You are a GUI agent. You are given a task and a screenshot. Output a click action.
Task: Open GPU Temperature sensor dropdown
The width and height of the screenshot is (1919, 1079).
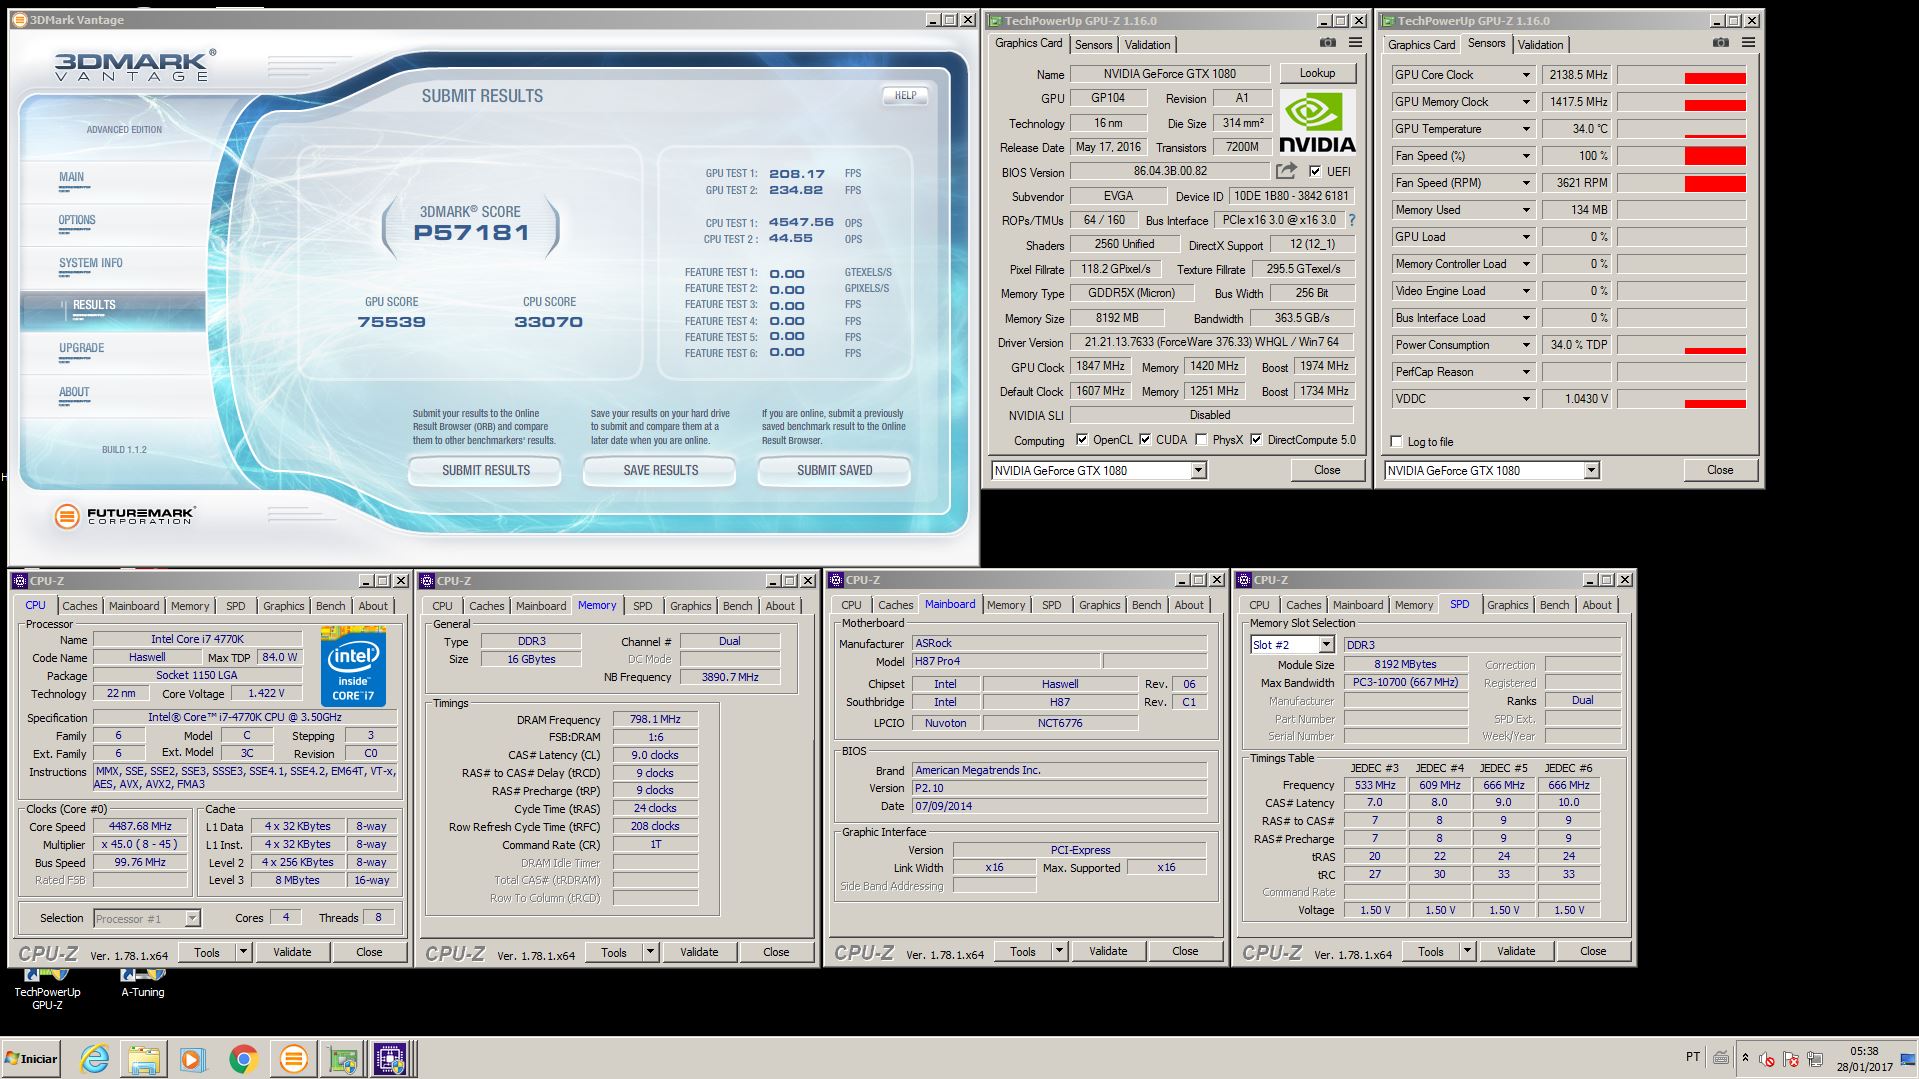coord(1526,129)
